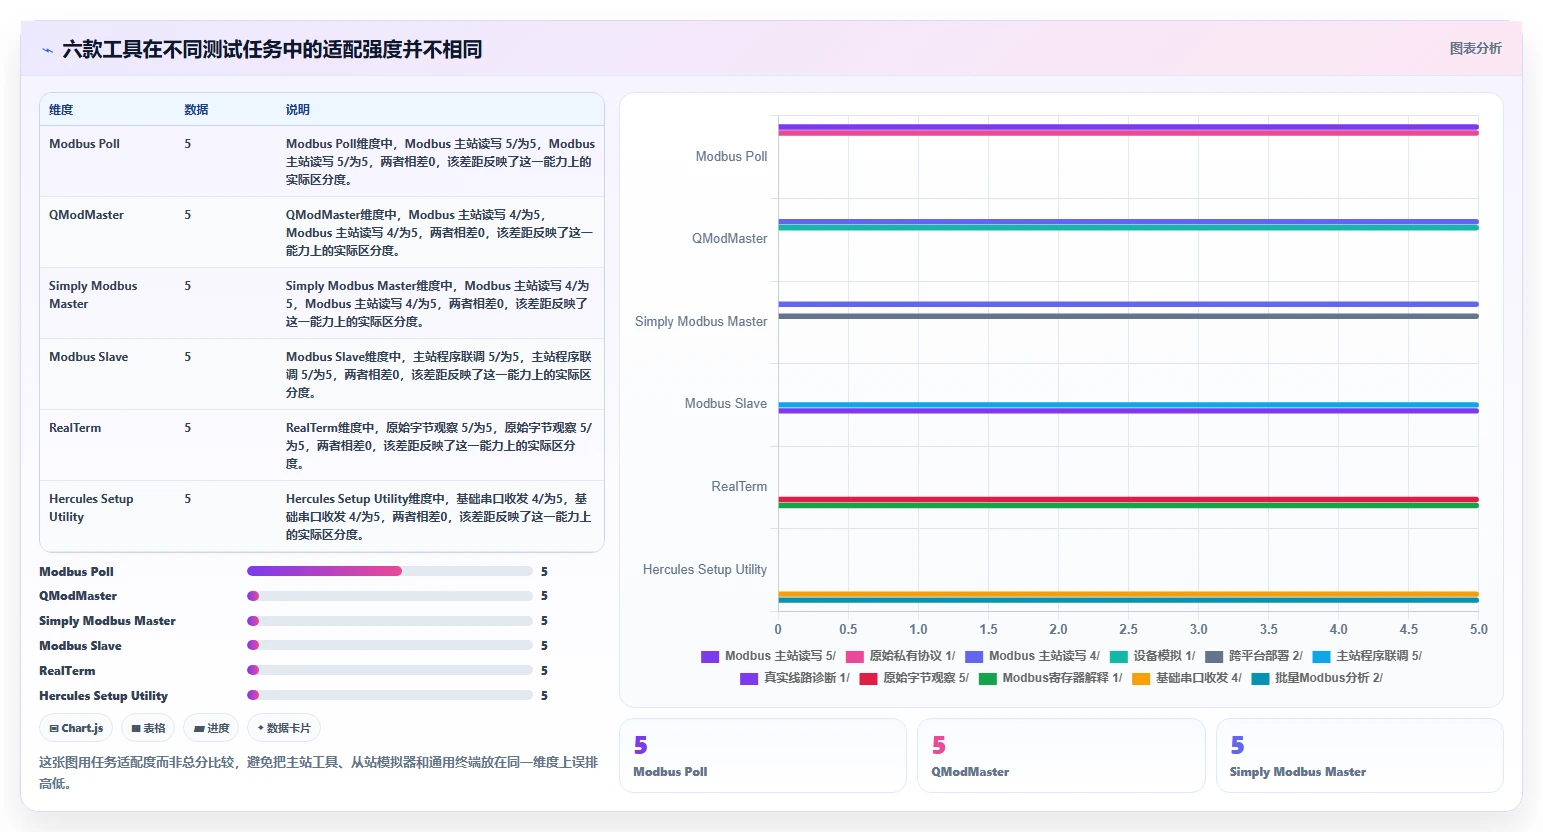
Task: Click the purple Modbus Poll chart bar
Action: coord(1128,127)
